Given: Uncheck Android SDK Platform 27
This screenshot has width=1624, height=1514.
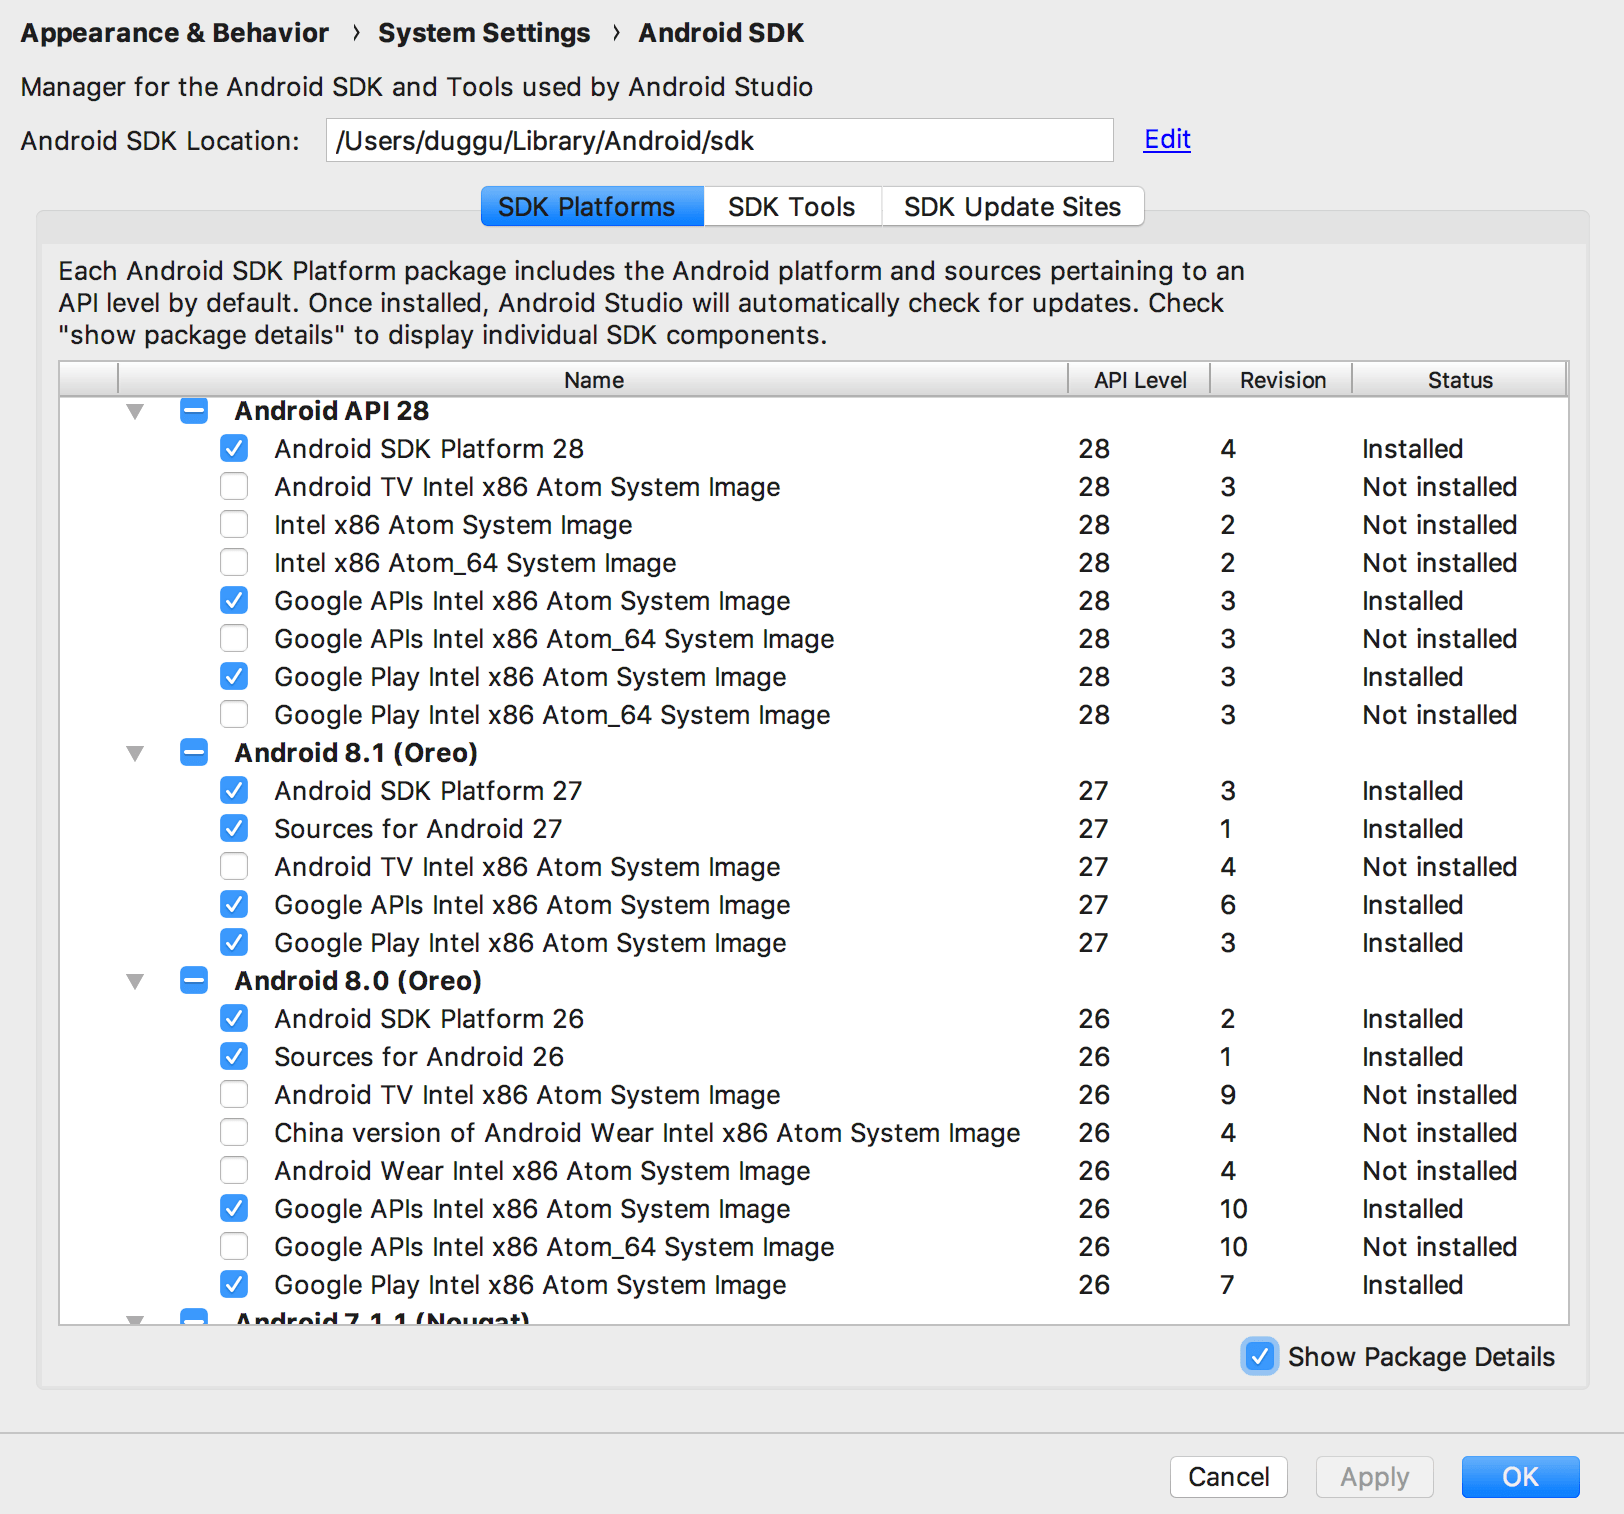Looking at the screenshot, I should 234,791.
